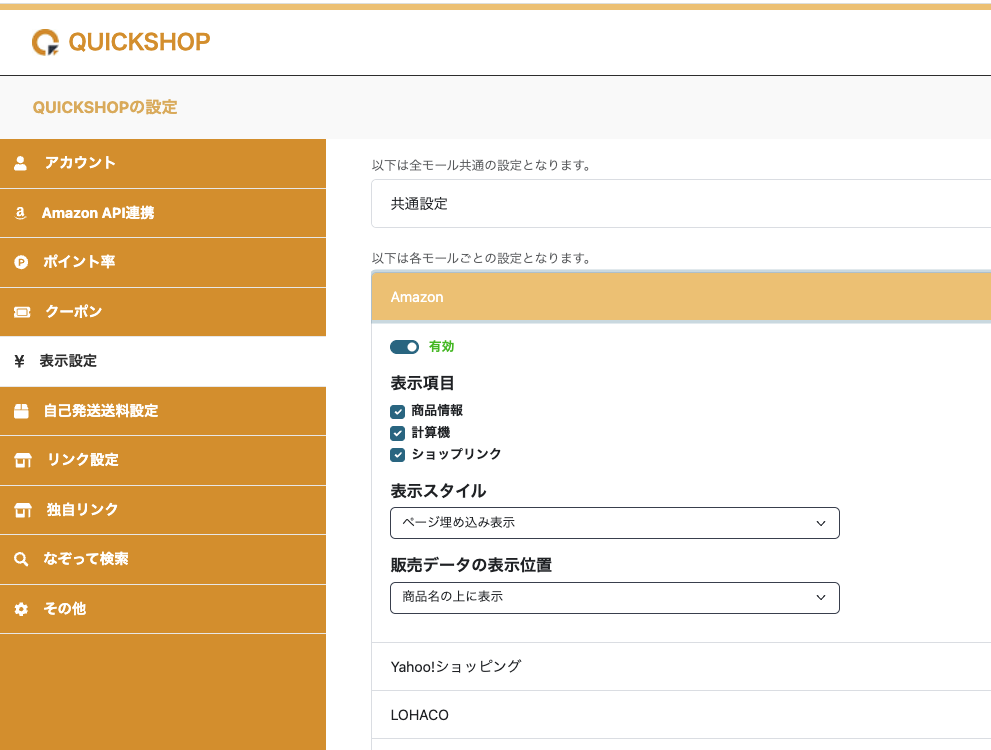Screen dimensions: 991x750
Task: Open the 独自リンク menu item
Action: point(82,510)
